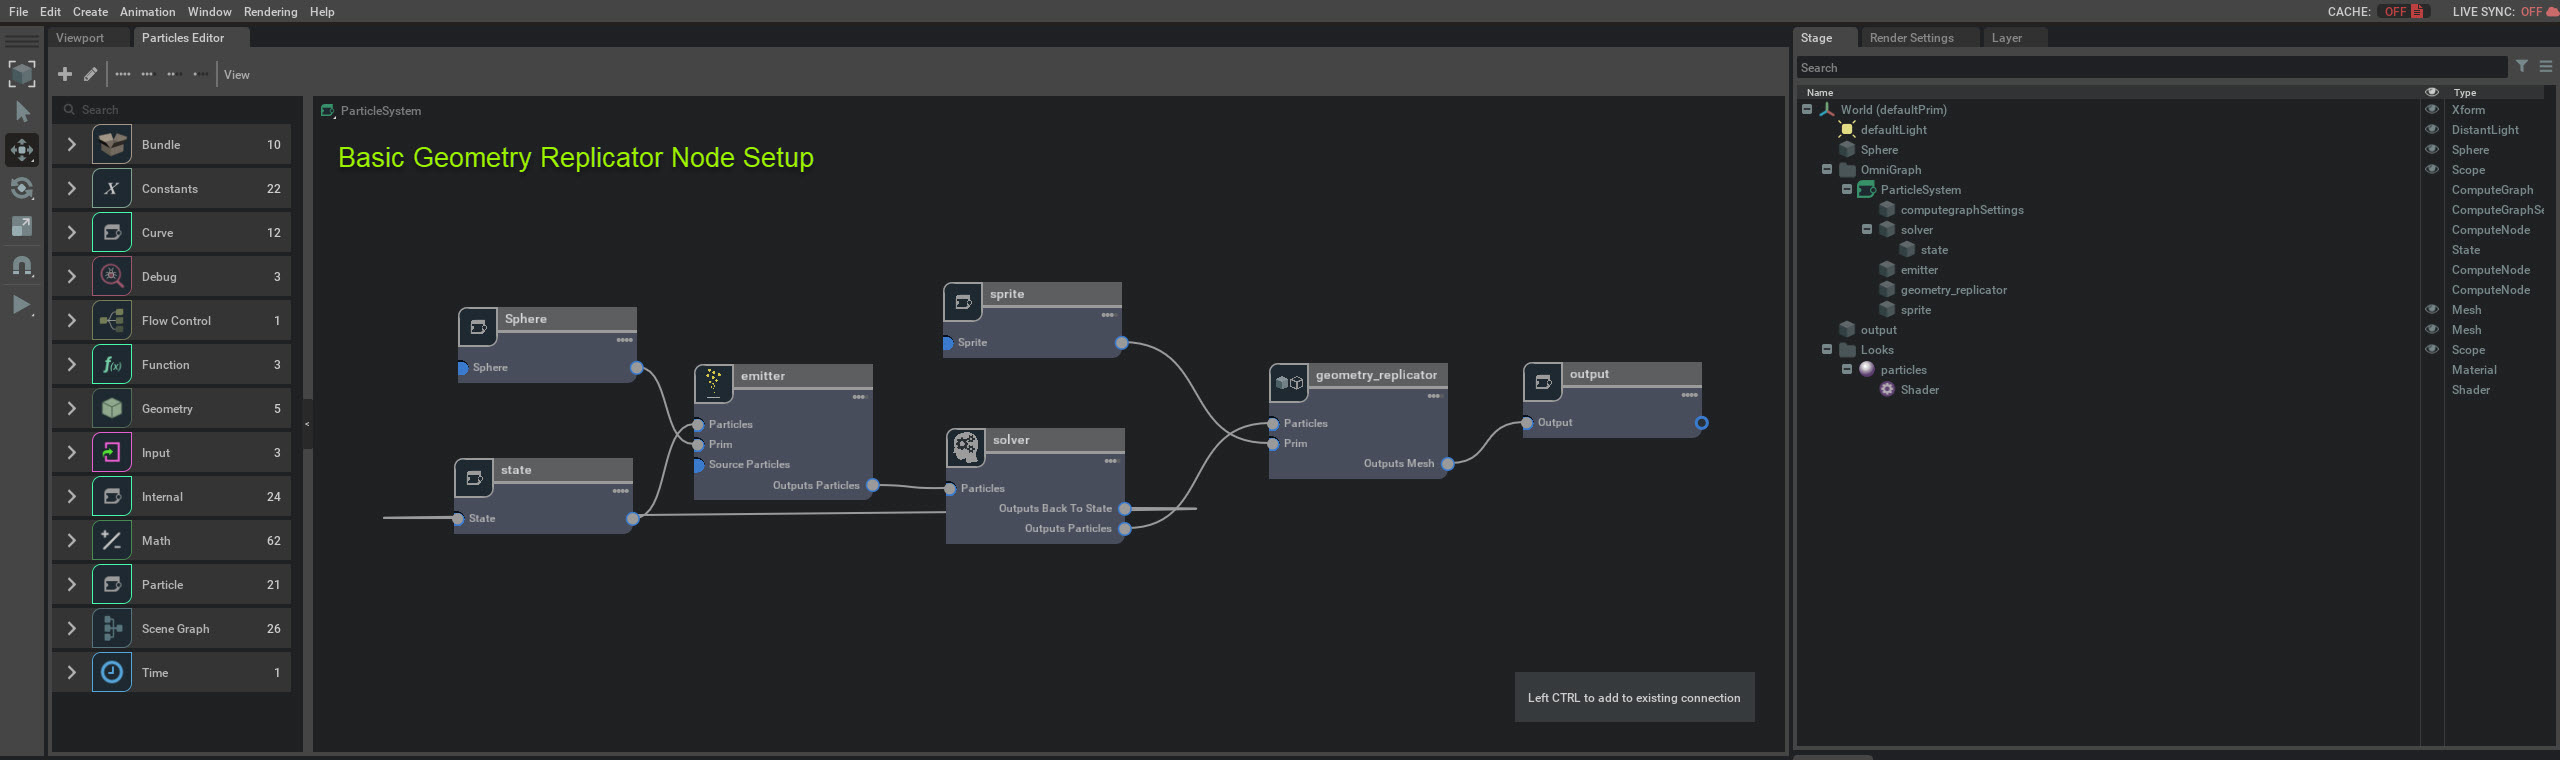Screen dimensions: 2560x760
Task: Click the Function category icon
Action: (112, 365)
